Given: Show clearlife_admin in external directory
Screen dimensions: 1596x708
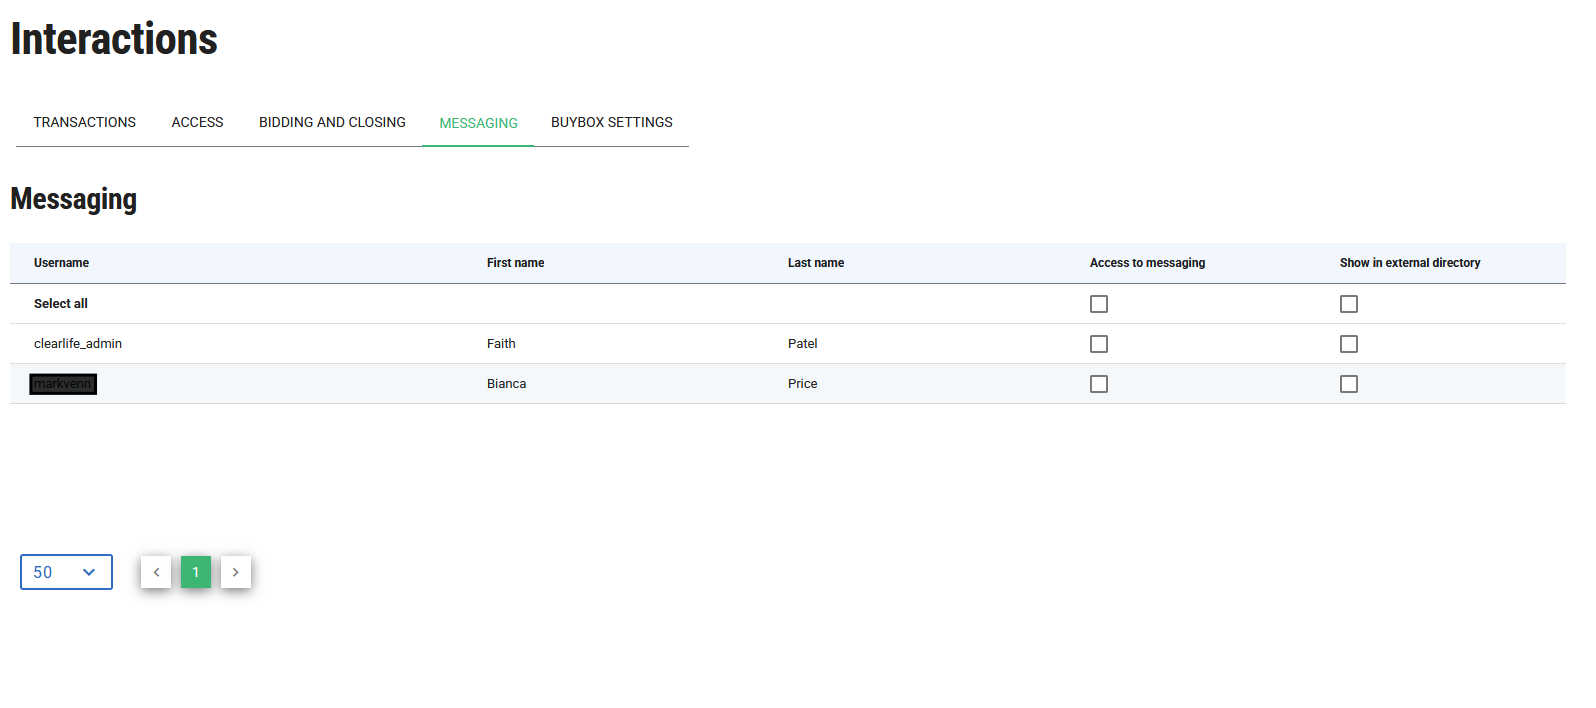Looking at the screenshot, I should 1349,344.
